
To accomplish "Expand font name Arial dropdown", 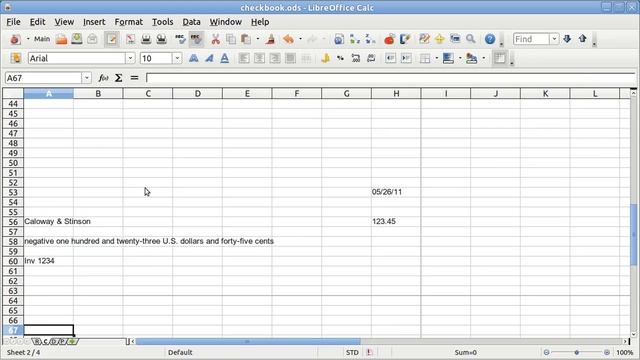I will tap(130, 58).
